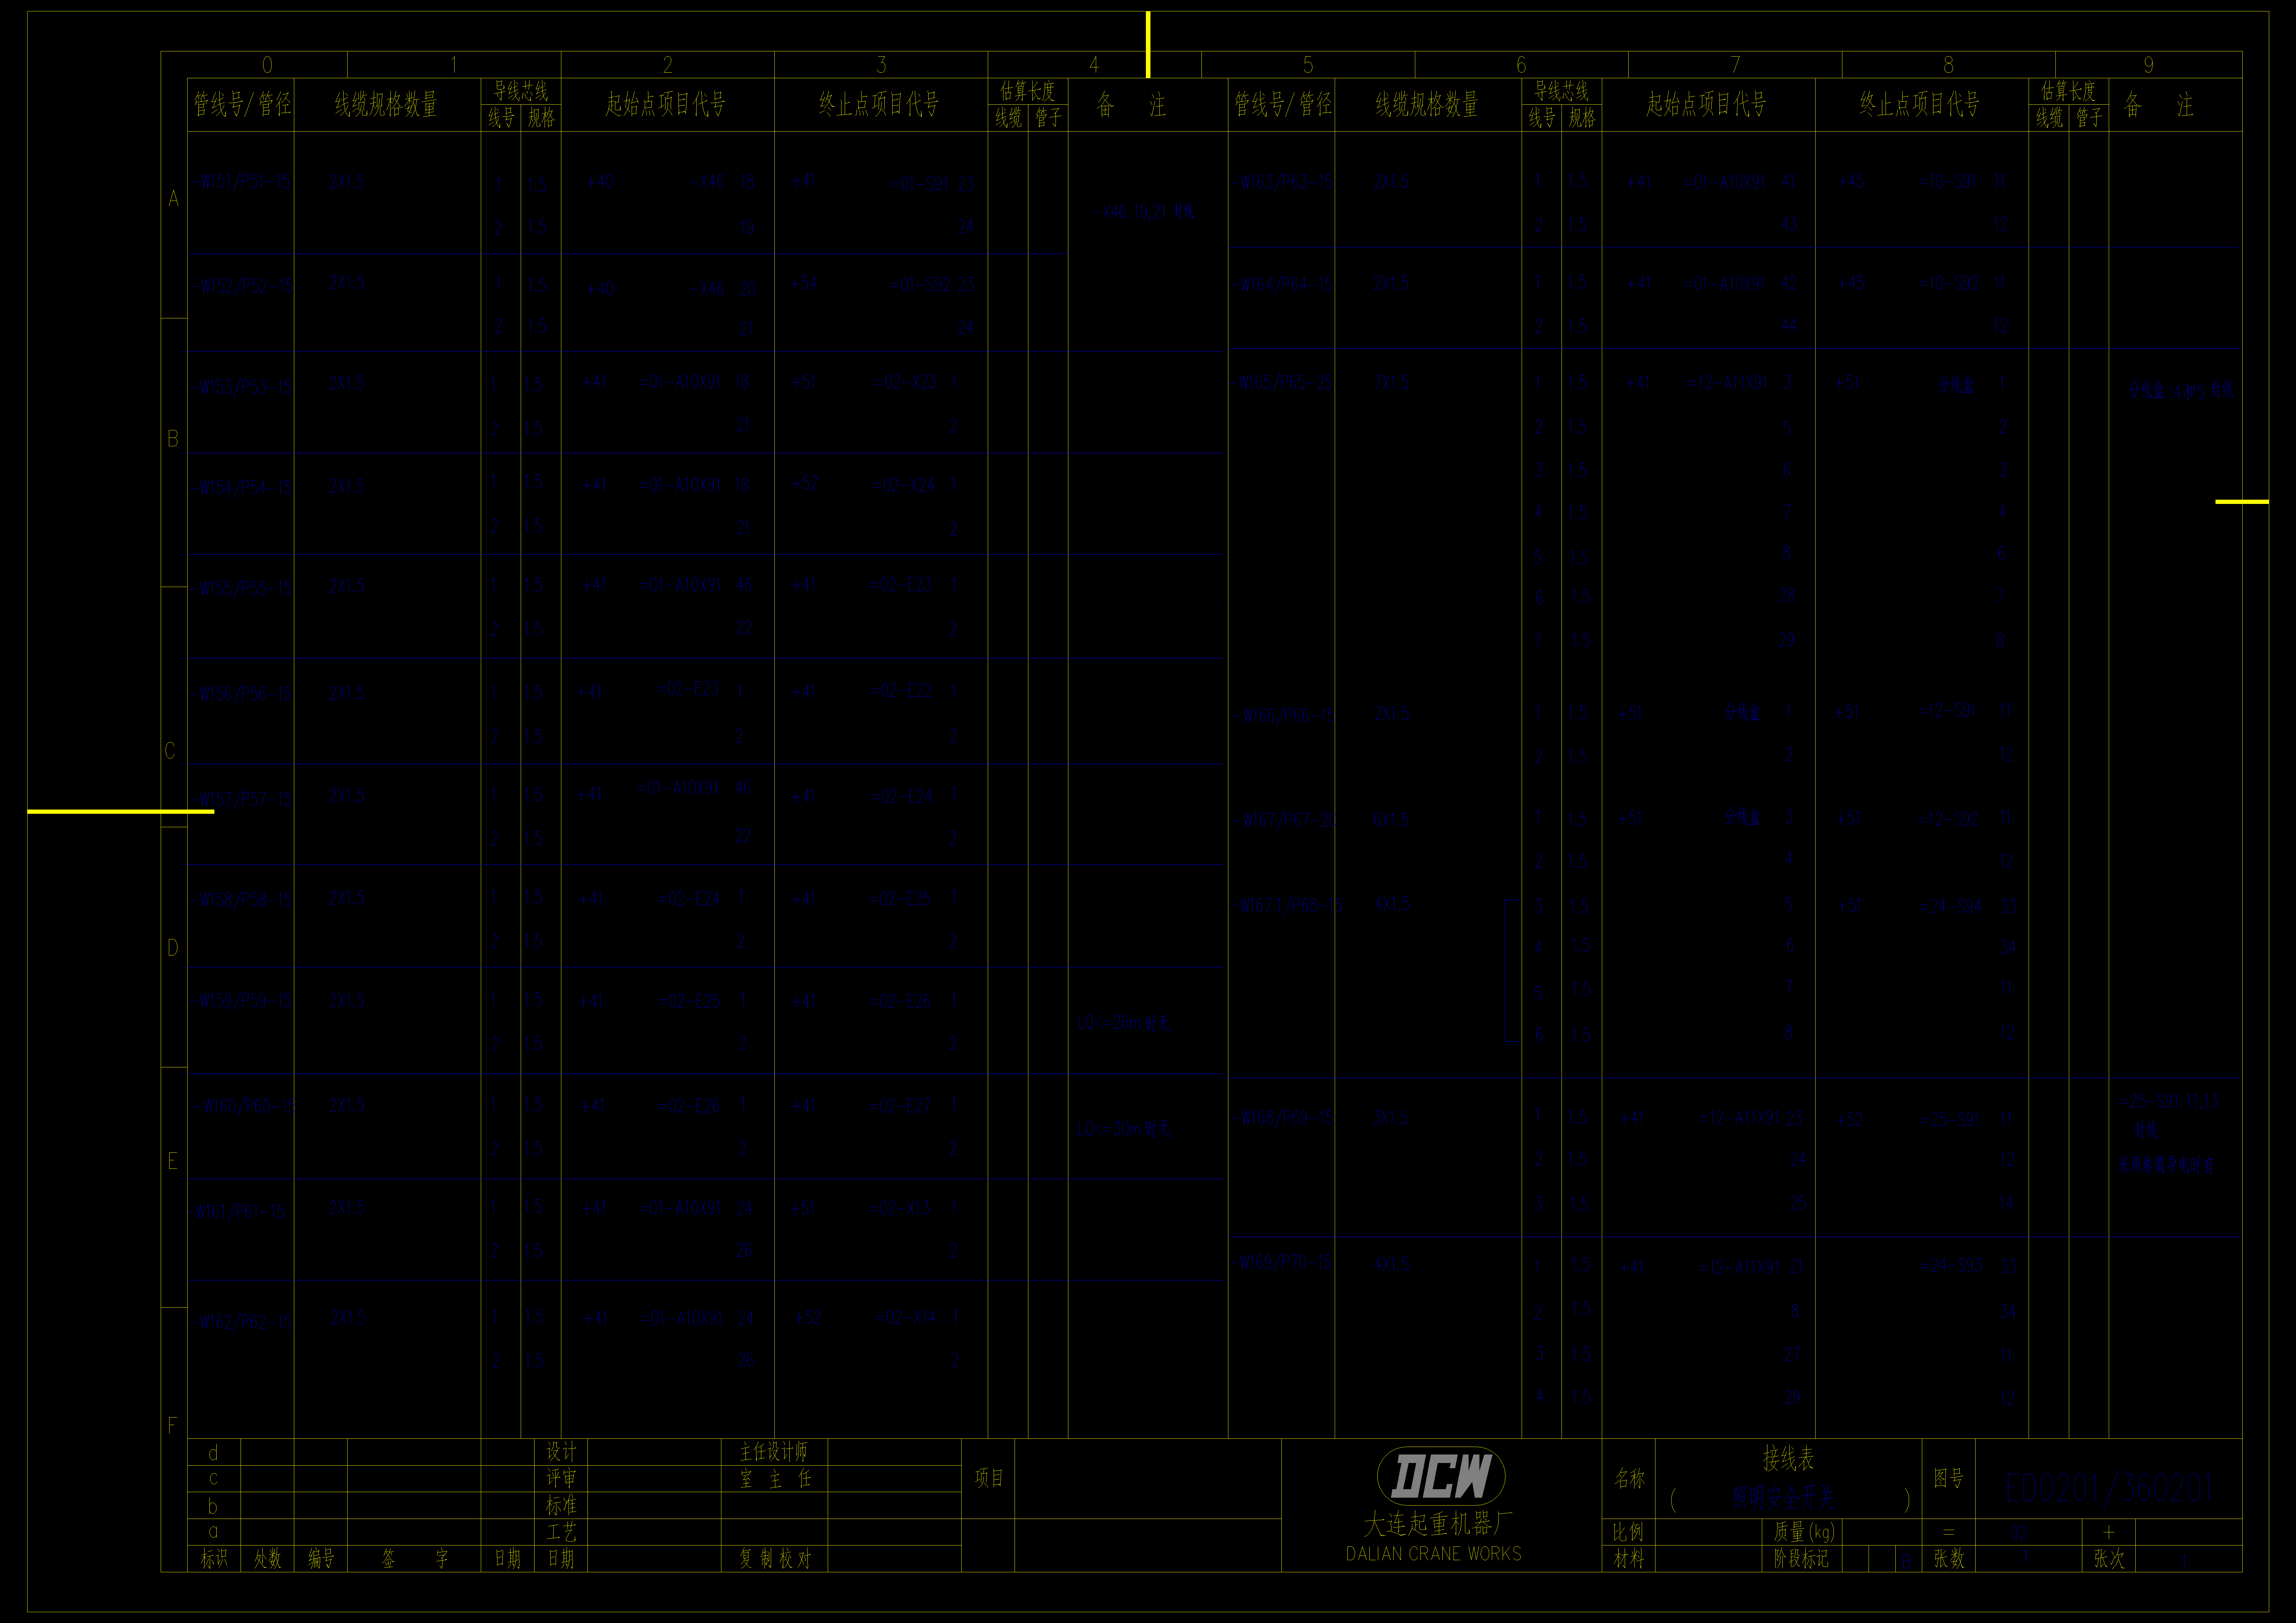2296x1623 pixels.
Task: Click row zone letter B
Action: click(173, 439)
